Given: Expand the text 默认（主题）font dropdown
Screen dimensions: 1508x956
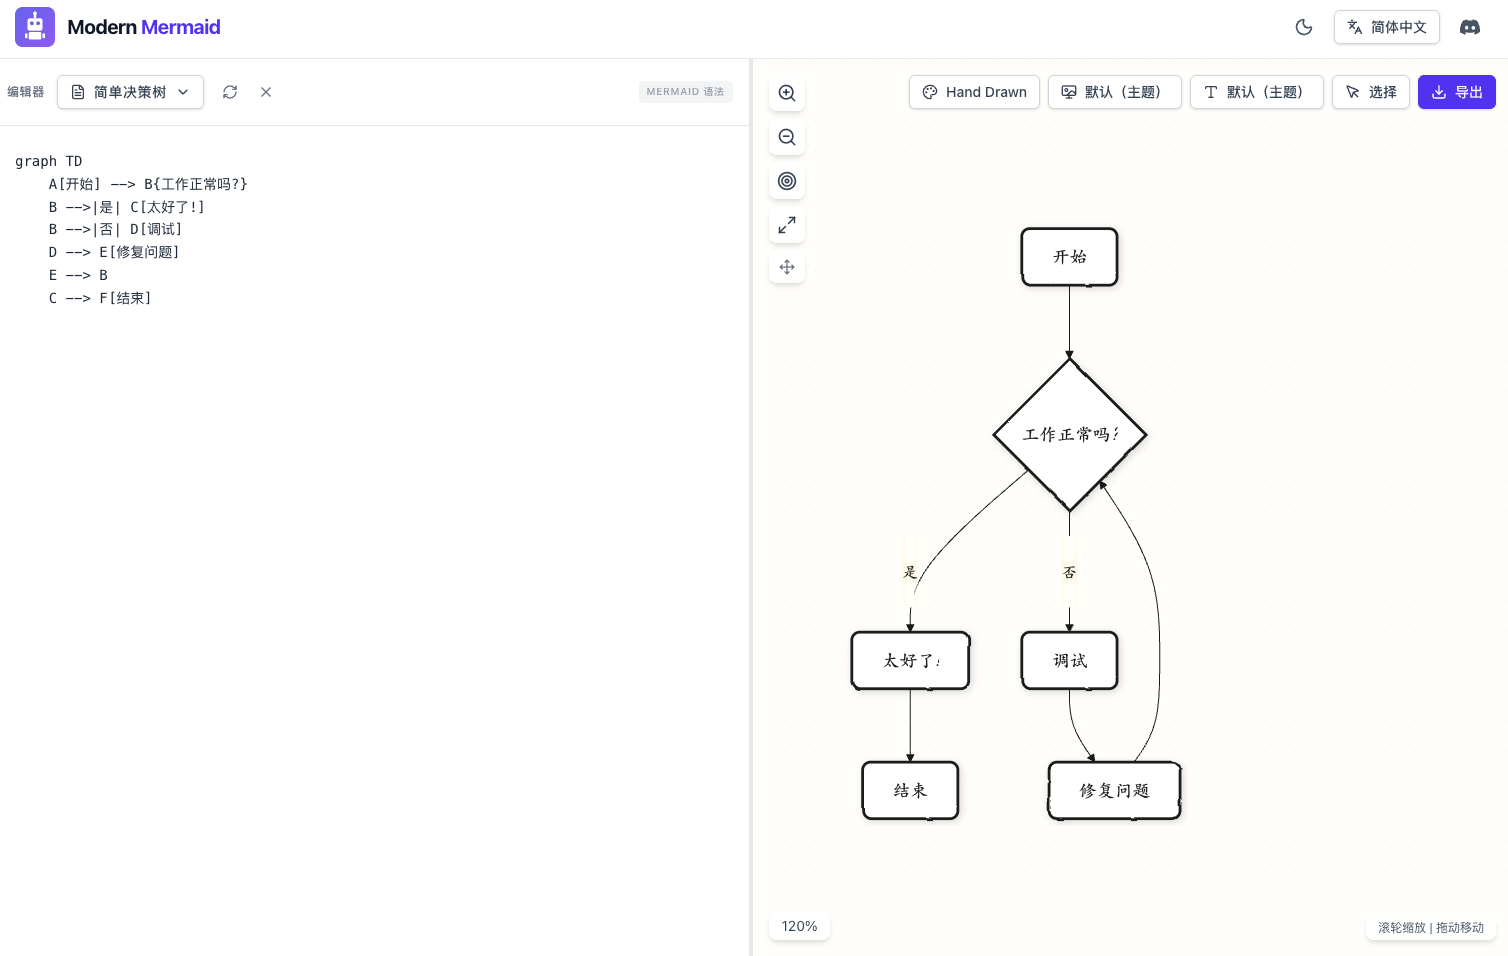Looking at the screenshot, I should coord(1256,92).
